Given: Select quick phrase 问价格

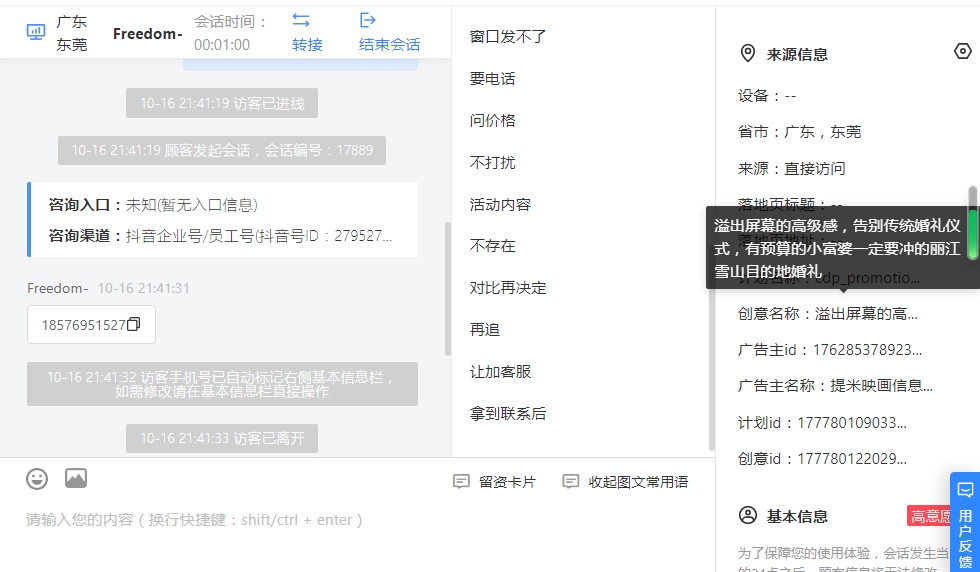Looking at the screenshot, I should (492, 121).
